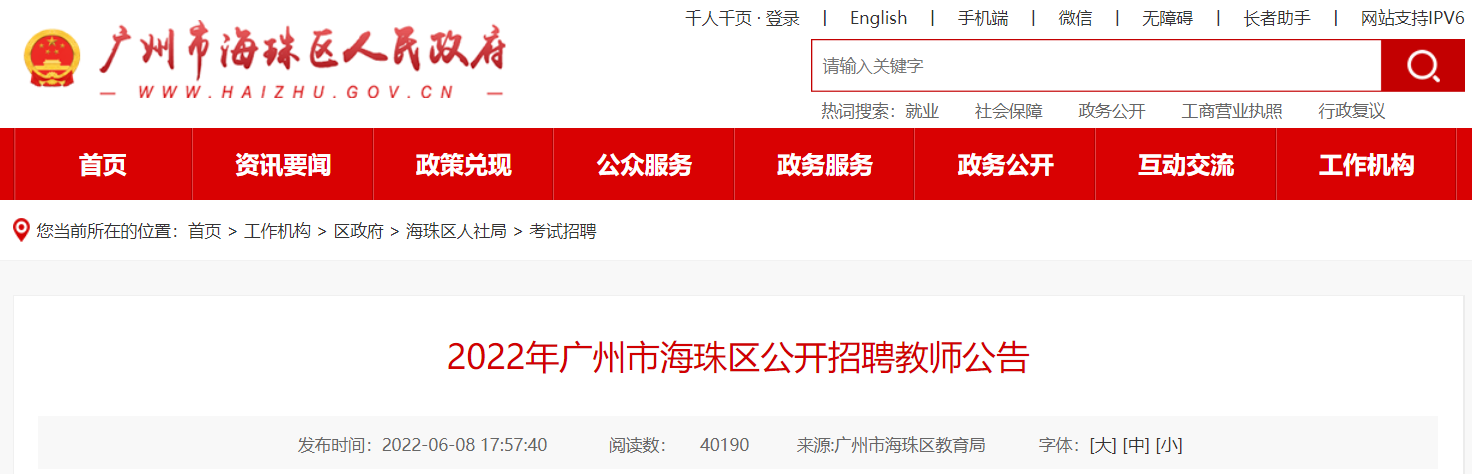Click in the keyword search box
1472x474 pixels.
point(1096,66)
